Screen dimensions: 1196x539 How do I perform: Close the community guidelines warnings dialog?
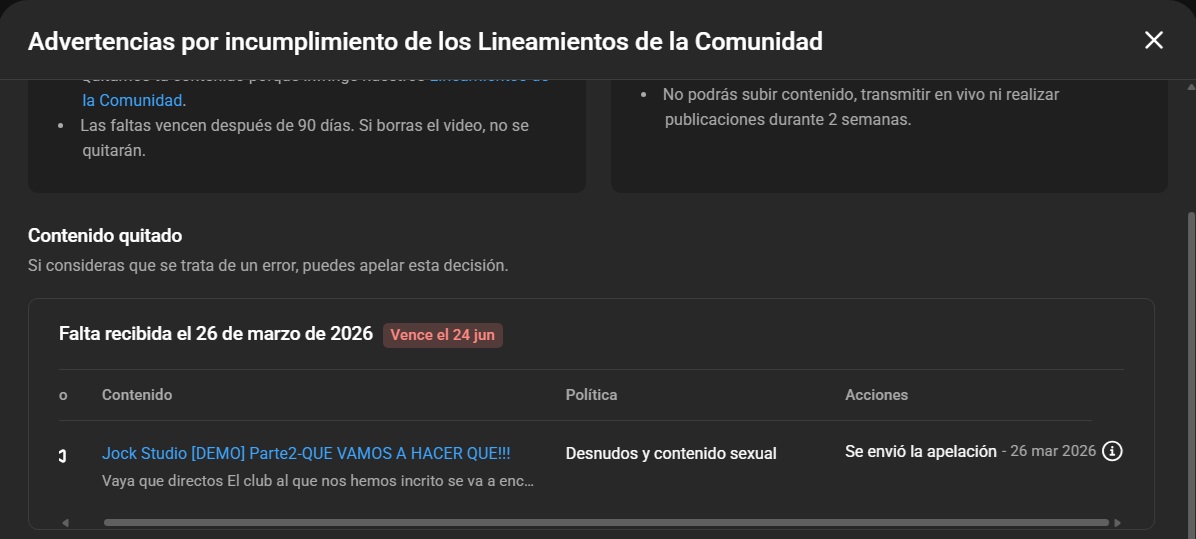(x=1153, y=40)
